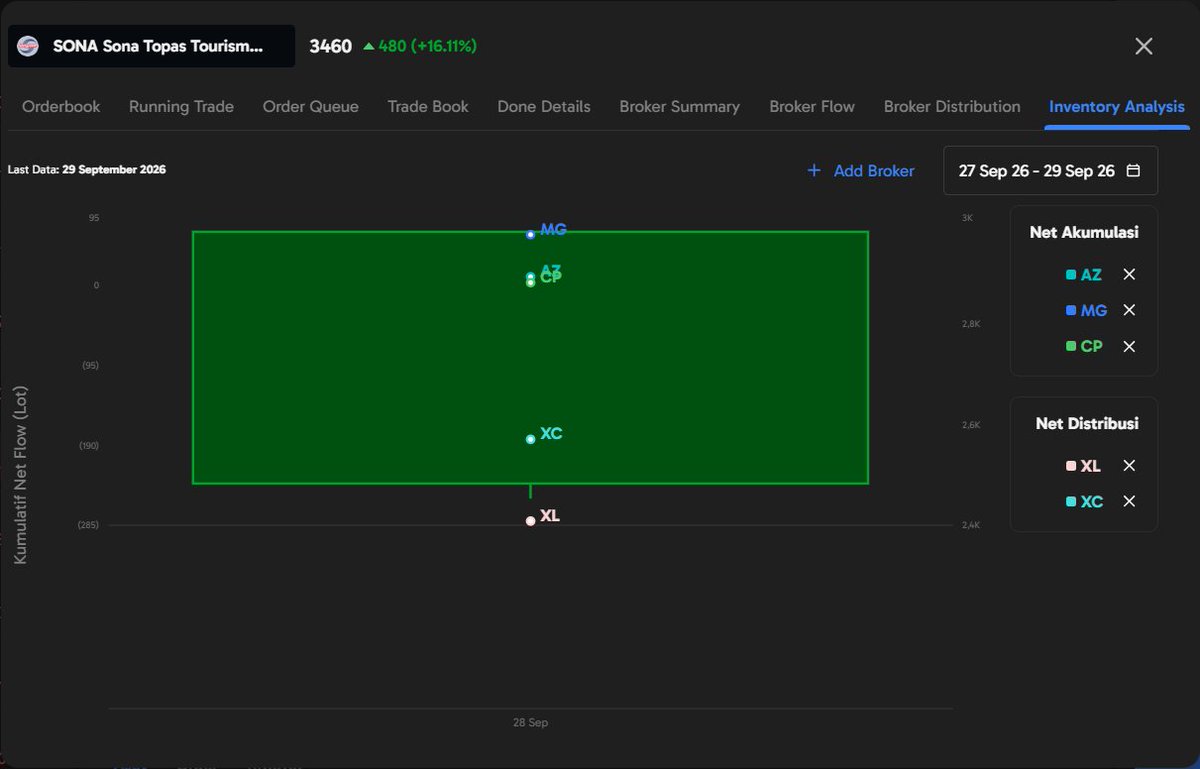Image resolution: width=1200 pixels, height=769 pixels.
Task: Click the CP green color swatch
Action: point(1071,347)
